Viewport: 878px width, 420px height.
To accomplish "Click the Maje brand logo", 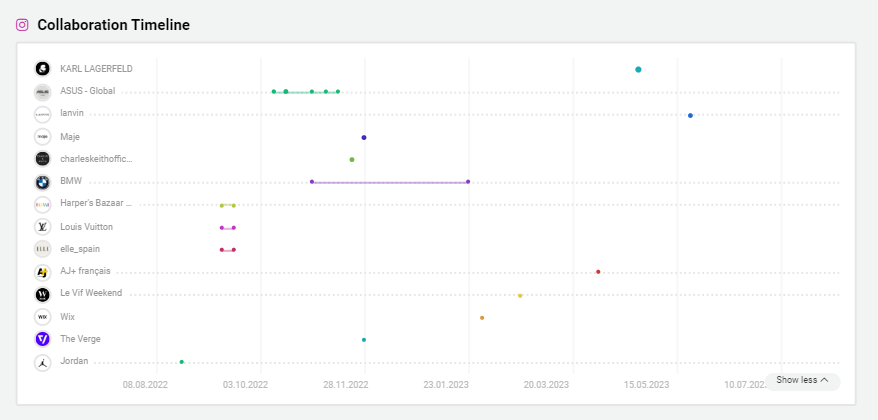I will pyautogui.click(x=43, y=137).
